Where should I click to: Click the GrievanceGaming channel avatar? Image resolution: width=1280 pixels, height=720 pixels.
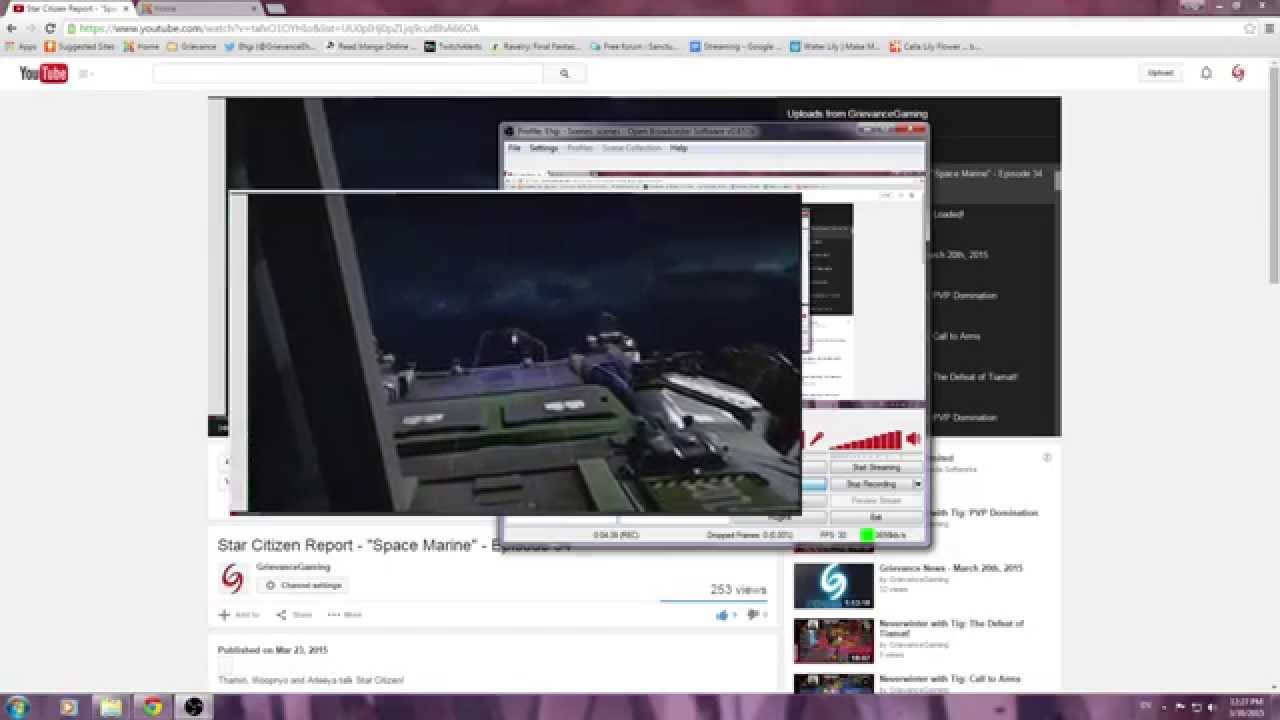pyautogui.click(x=232, y=578)
